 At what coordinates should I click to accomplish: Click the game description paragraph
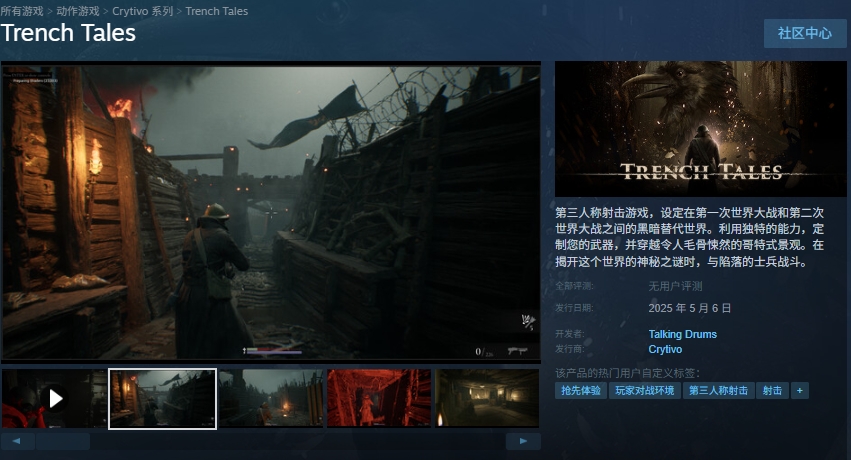pos(689,237)
